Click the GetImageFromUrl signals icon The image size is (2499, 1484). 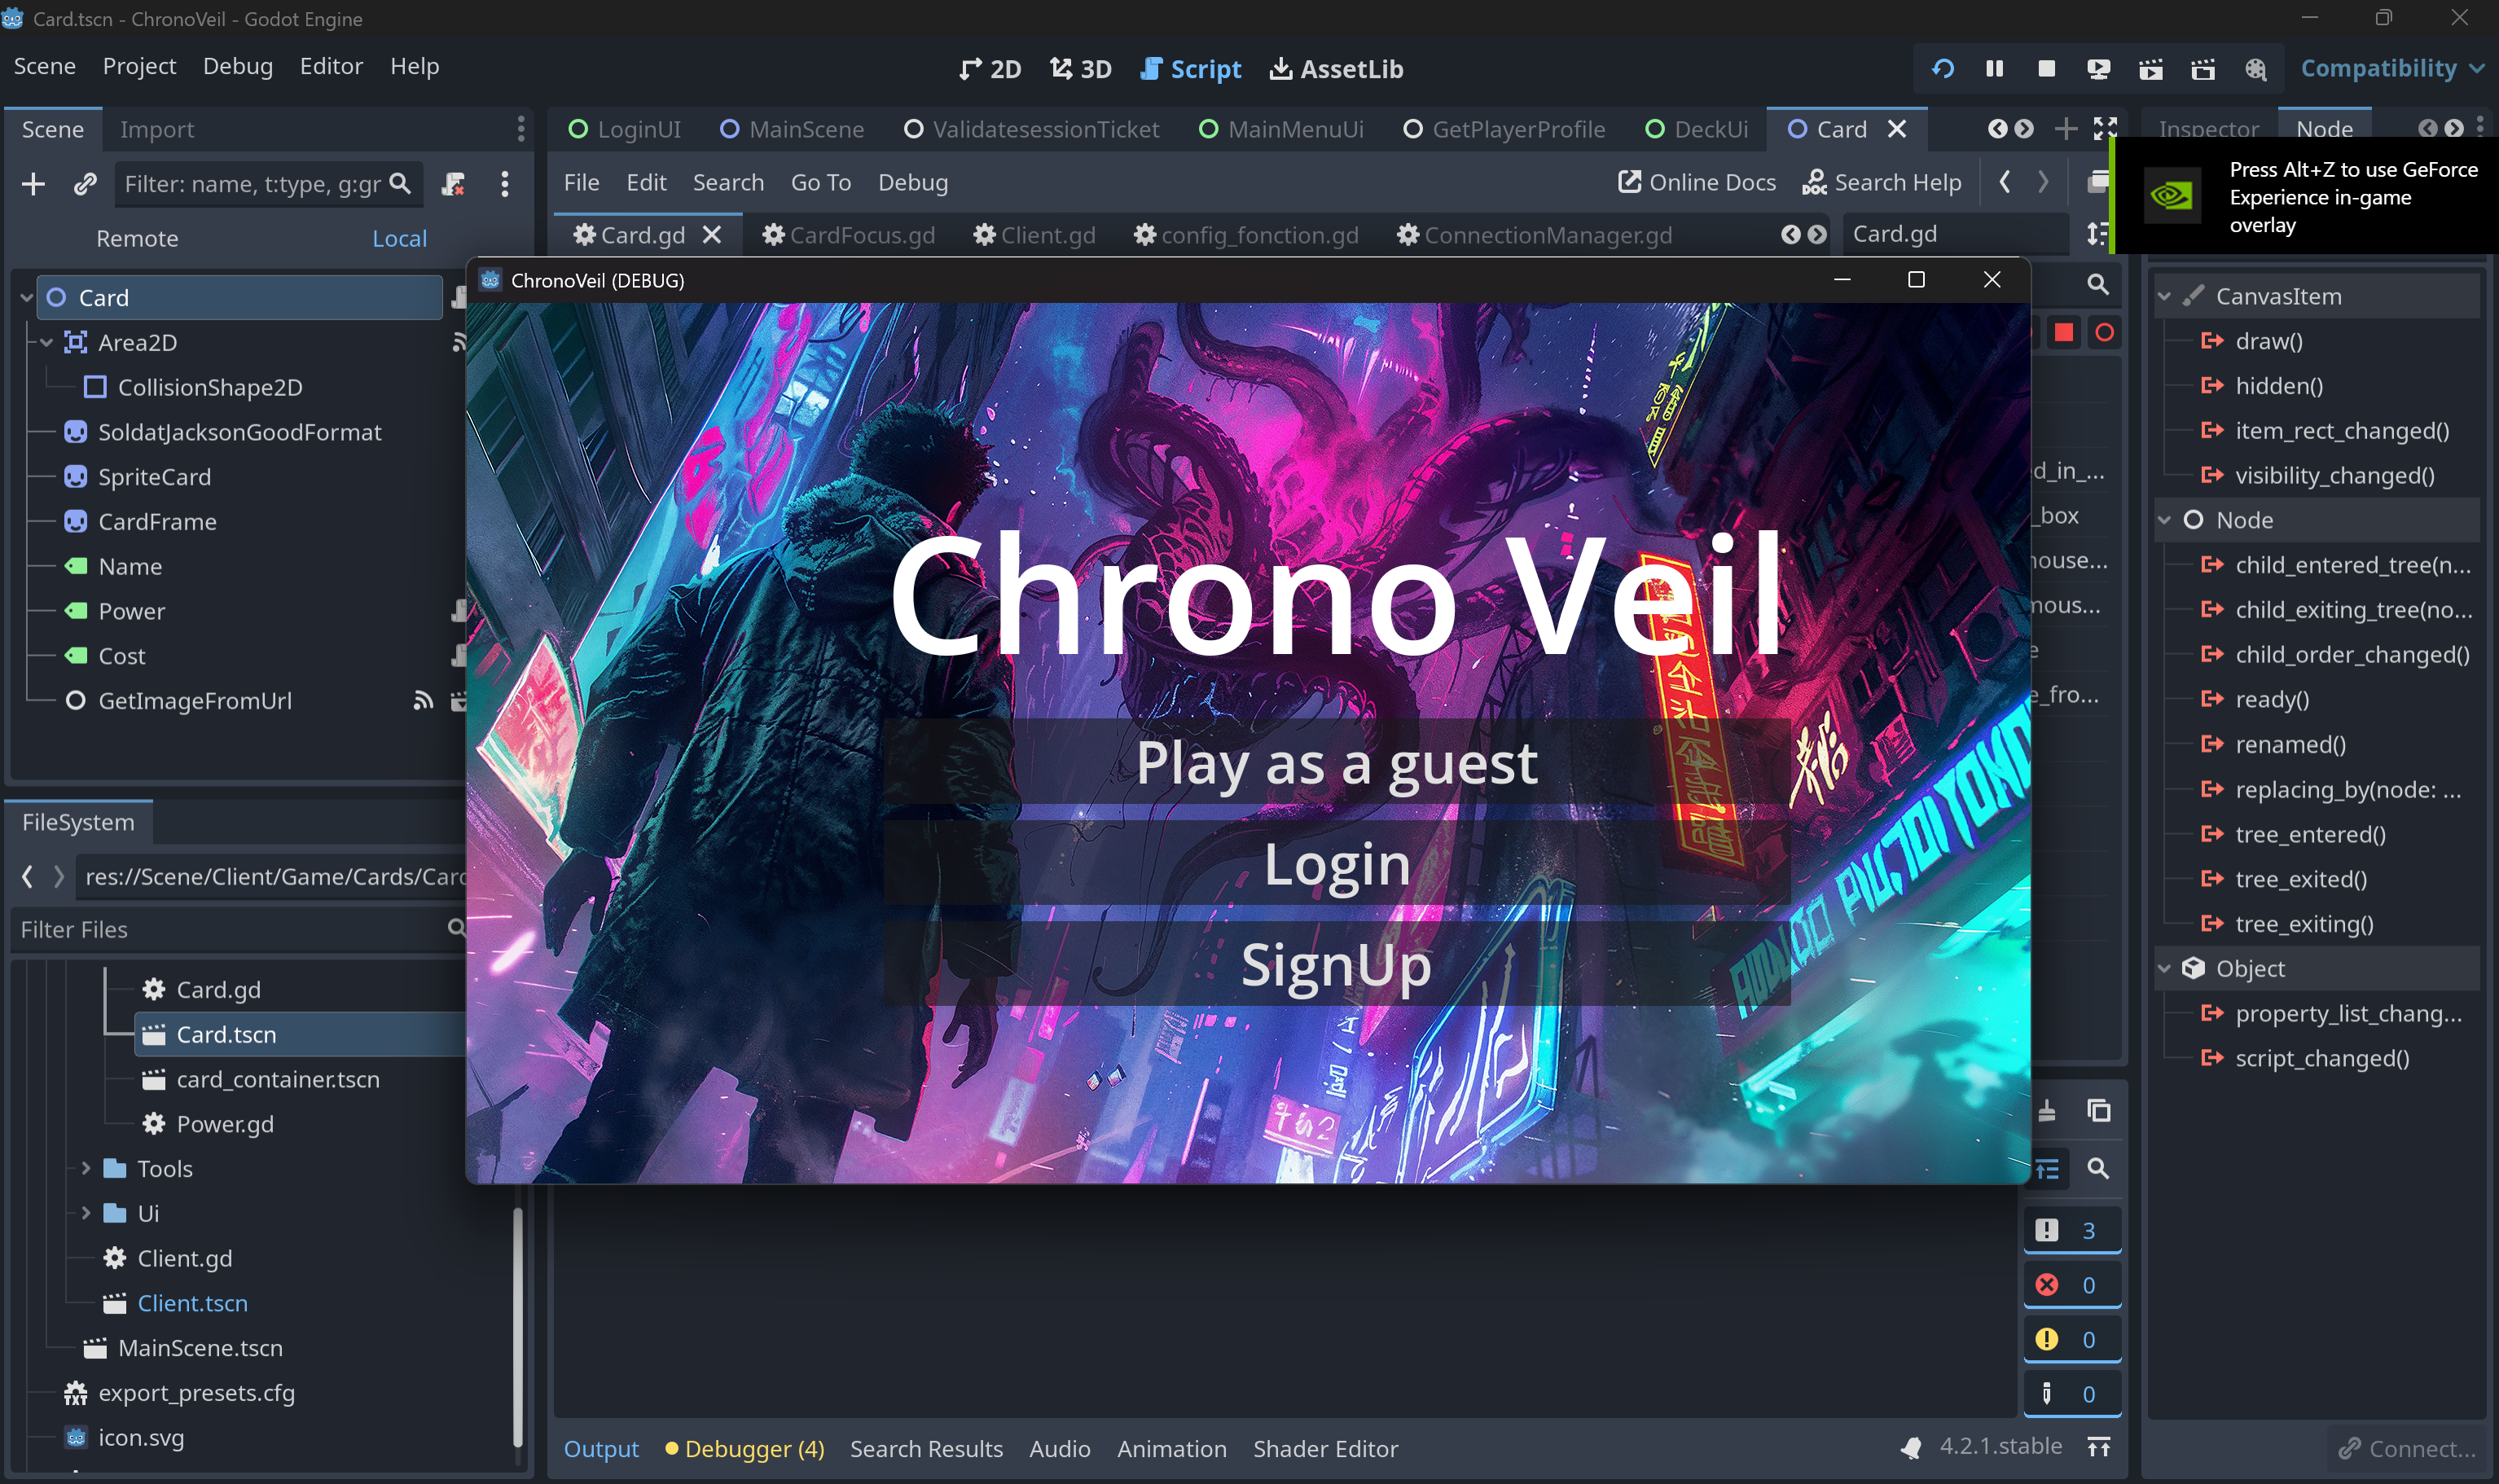pos(423,701)
